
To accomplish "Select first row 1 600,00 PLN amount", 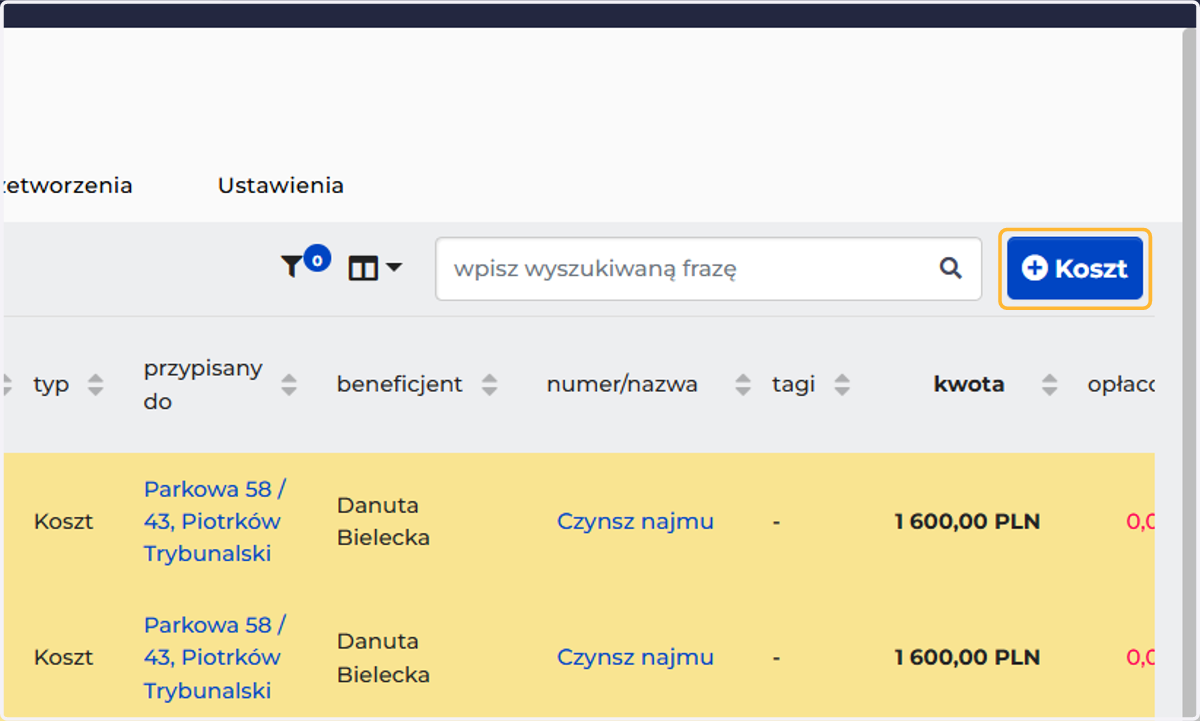I will tap(967, 521).
